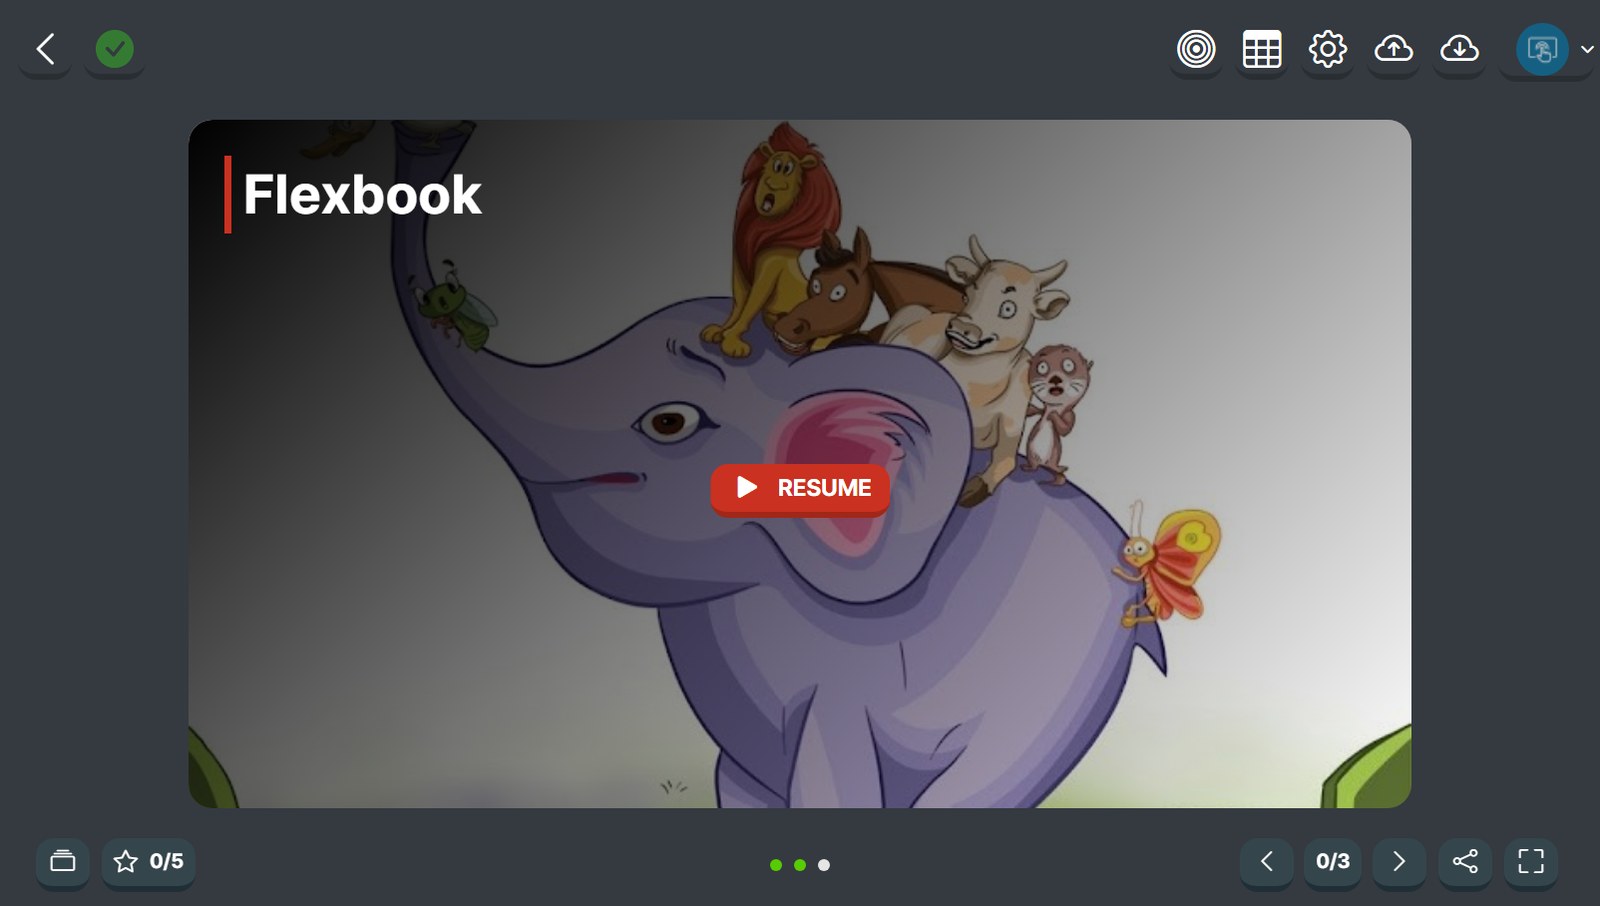Click the blue user profile avatar
Image resolution: width=1600 pixels, height=906 pixels.
click(x=1542, y=49)
